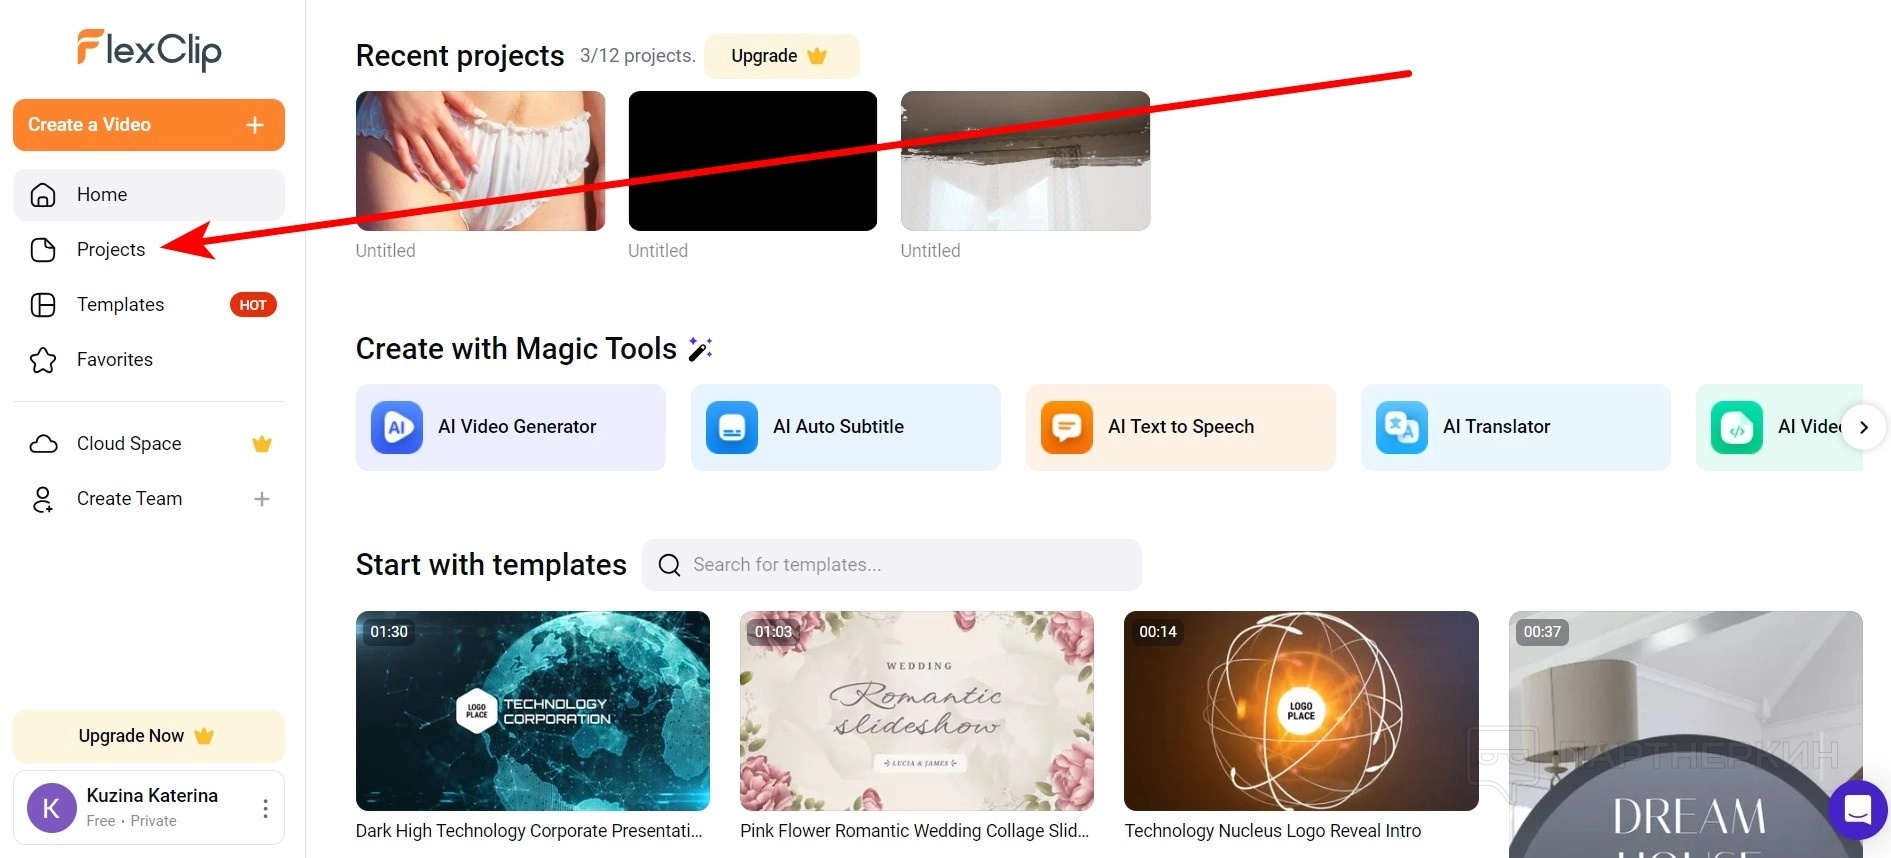Click the Favorites star icon in sidebar
1891x858 pixels.
coord(43,360)
